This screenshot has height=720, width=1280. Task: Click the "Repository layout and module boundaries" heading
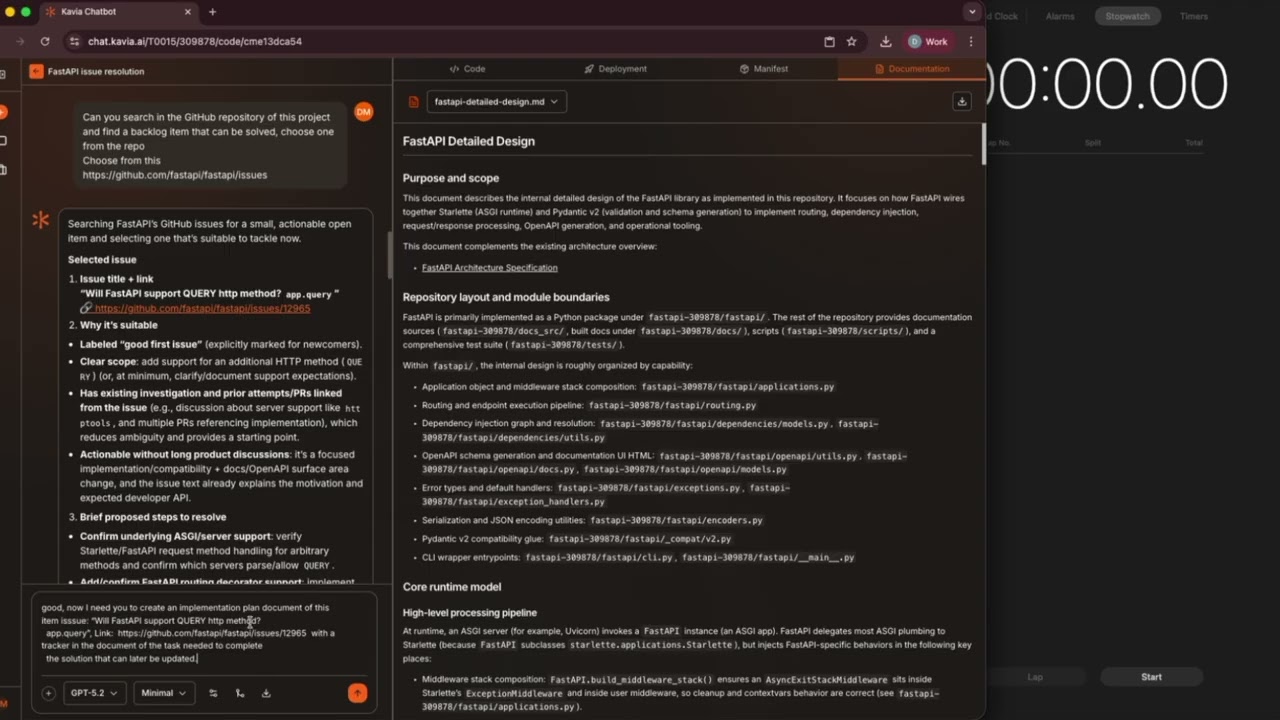(x=506, y=297)
